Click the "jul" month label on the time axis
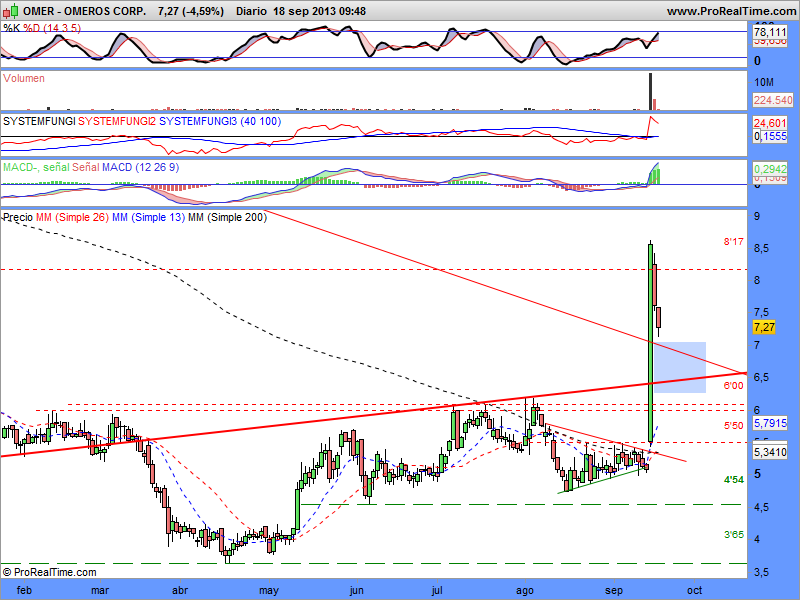 [x=437, y=590]
